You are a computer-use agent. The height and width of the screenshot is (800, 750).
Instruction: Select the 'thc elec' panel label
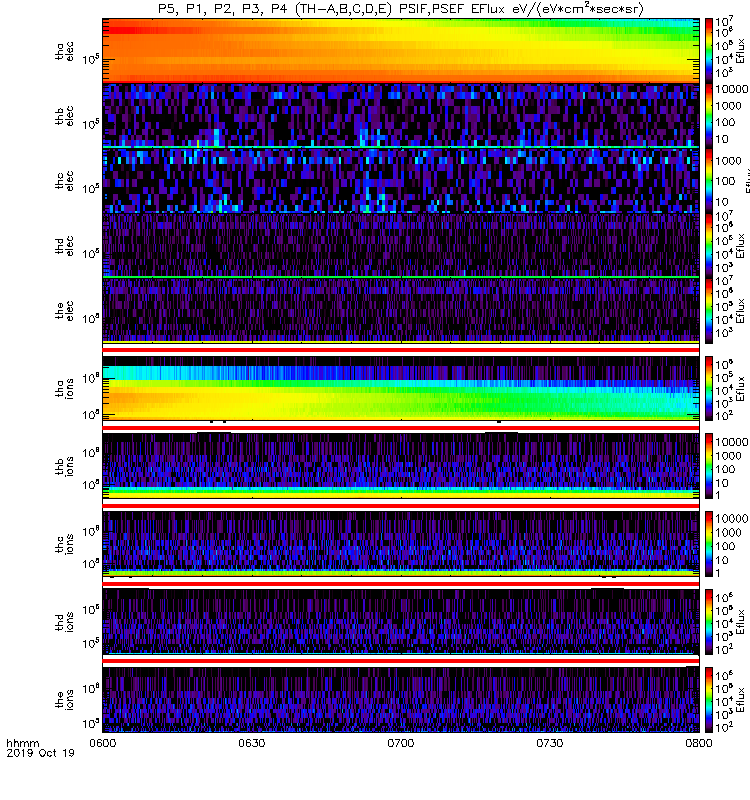[x=65, y=181]
